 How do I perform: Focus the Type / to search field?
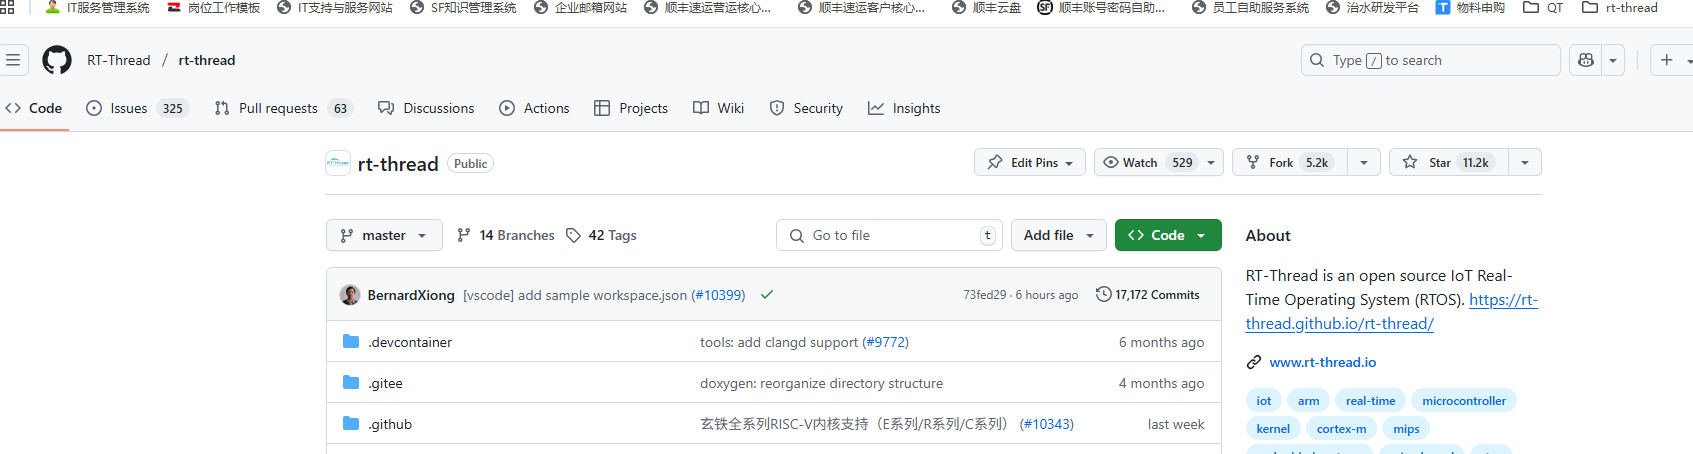click(x=1430, y=60)
